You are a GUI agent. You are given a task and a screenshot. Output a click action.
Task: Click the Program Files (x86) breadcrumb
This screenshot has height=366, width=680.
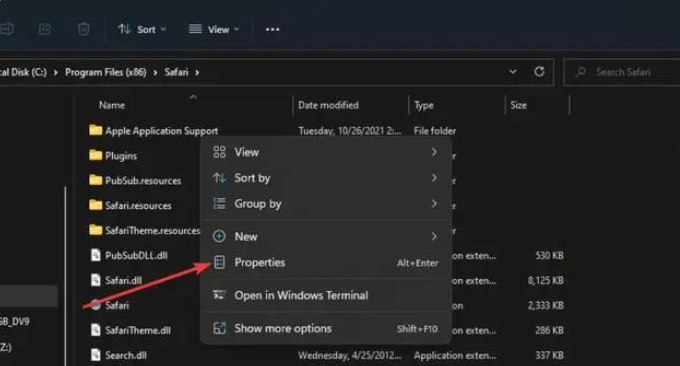(x=106, y=72)
